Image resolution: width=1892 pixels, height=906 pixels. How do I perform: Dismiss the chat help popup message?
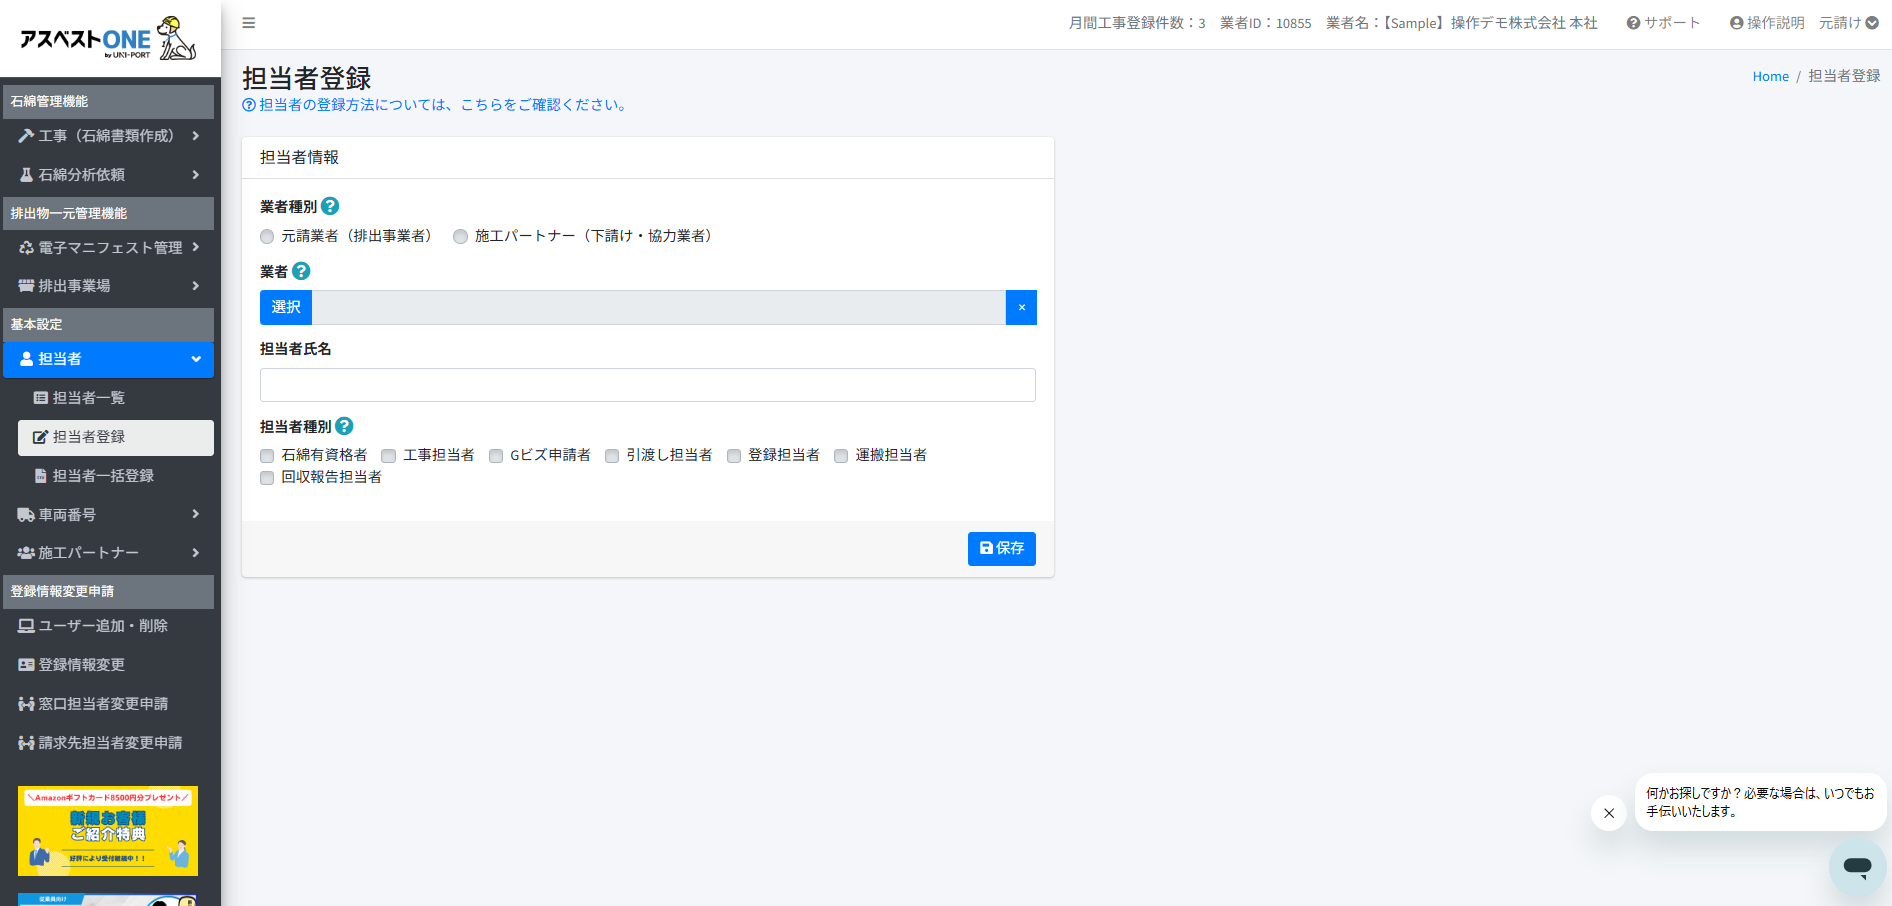point(1608,813)
